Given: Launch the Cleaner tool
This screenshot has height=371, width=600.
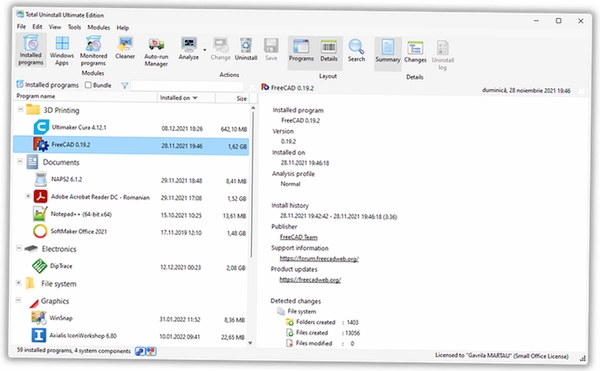Looking at the screenshot, I should pos(125,48).
